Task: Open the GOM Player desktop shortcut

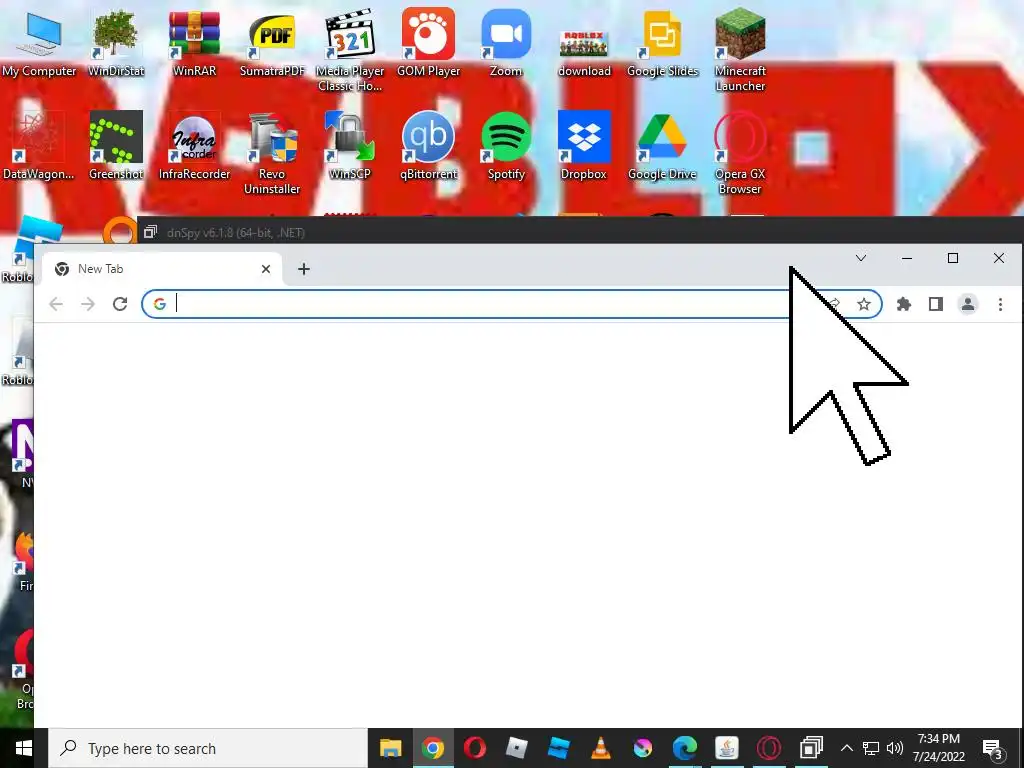Action: 428,43
